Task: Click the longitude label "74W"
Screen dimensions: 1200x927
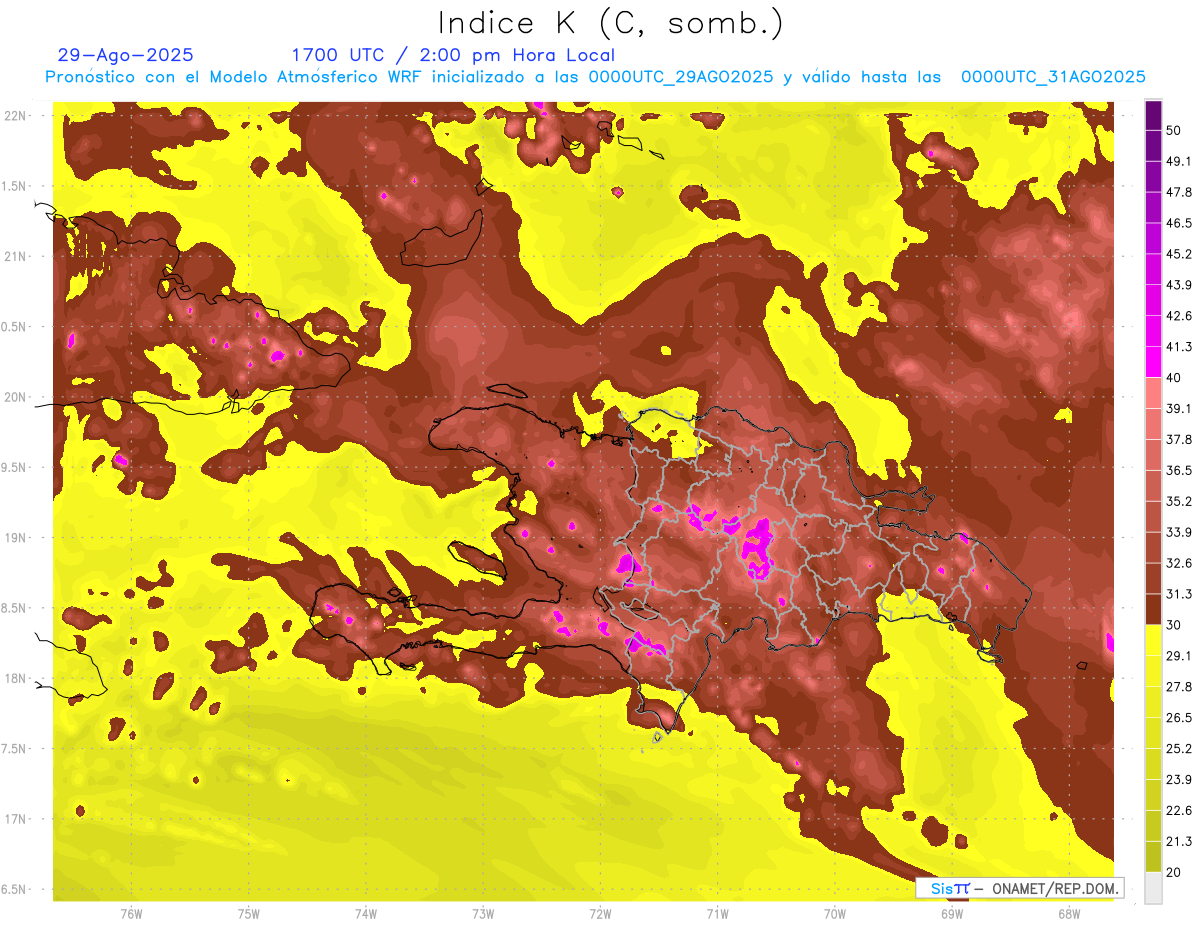Action: pos(366,913)
